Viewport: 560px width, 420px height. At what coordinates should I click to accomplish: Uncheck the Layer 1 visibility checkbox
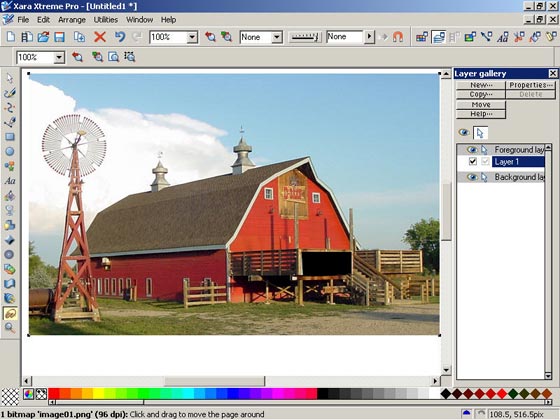pos(472,161)
